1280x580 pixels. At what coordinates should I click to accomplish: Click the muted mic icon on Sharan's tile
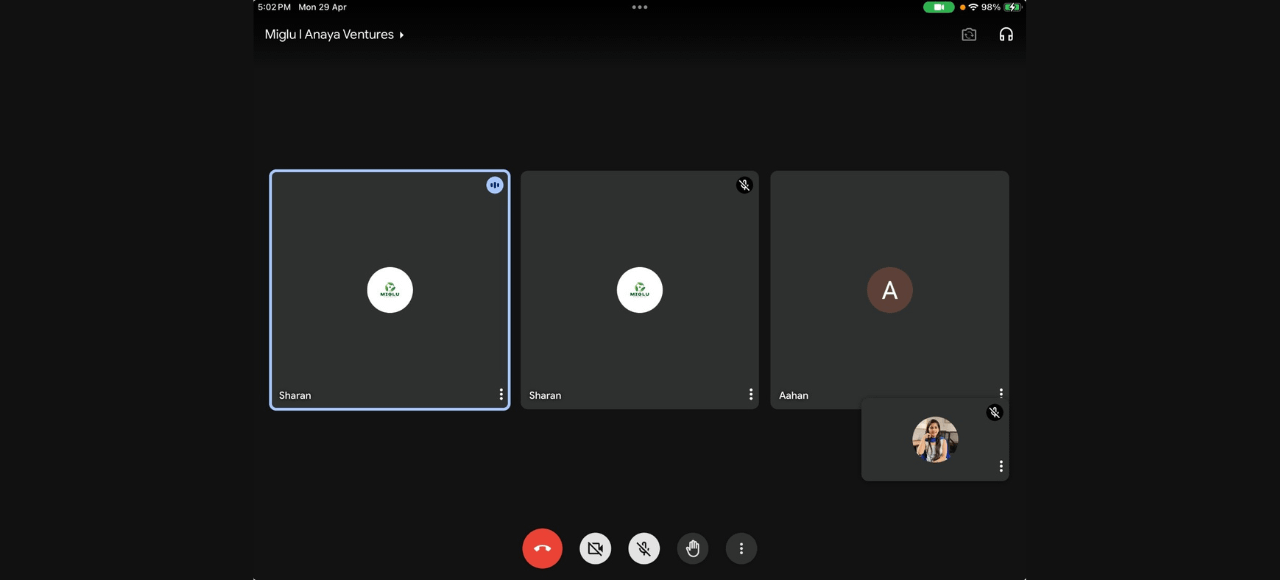(744, 185)
